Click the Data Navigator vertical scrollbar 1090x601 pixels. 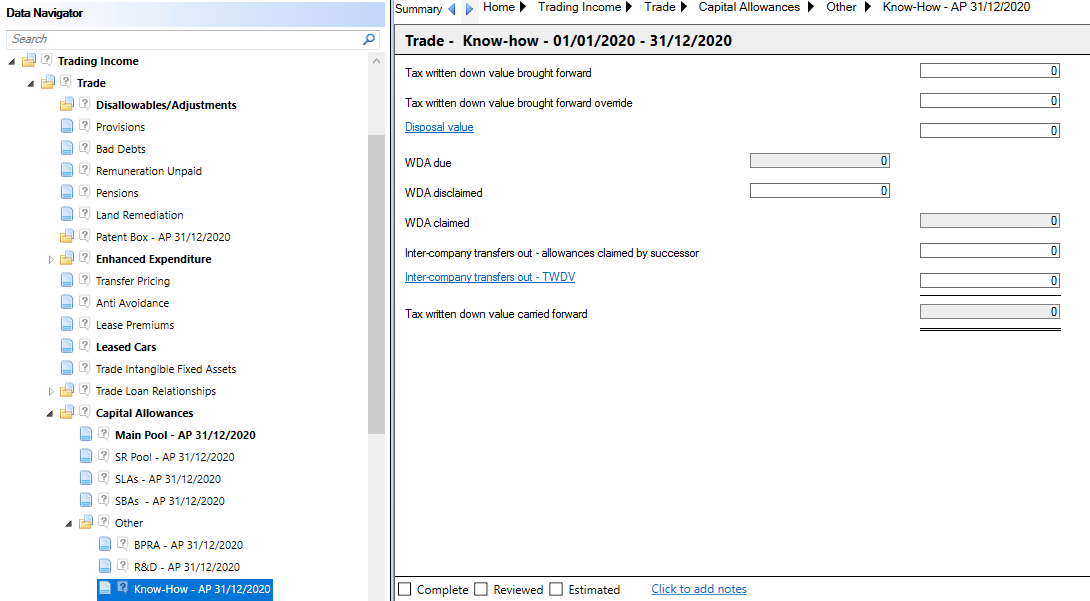click(376, 284)
